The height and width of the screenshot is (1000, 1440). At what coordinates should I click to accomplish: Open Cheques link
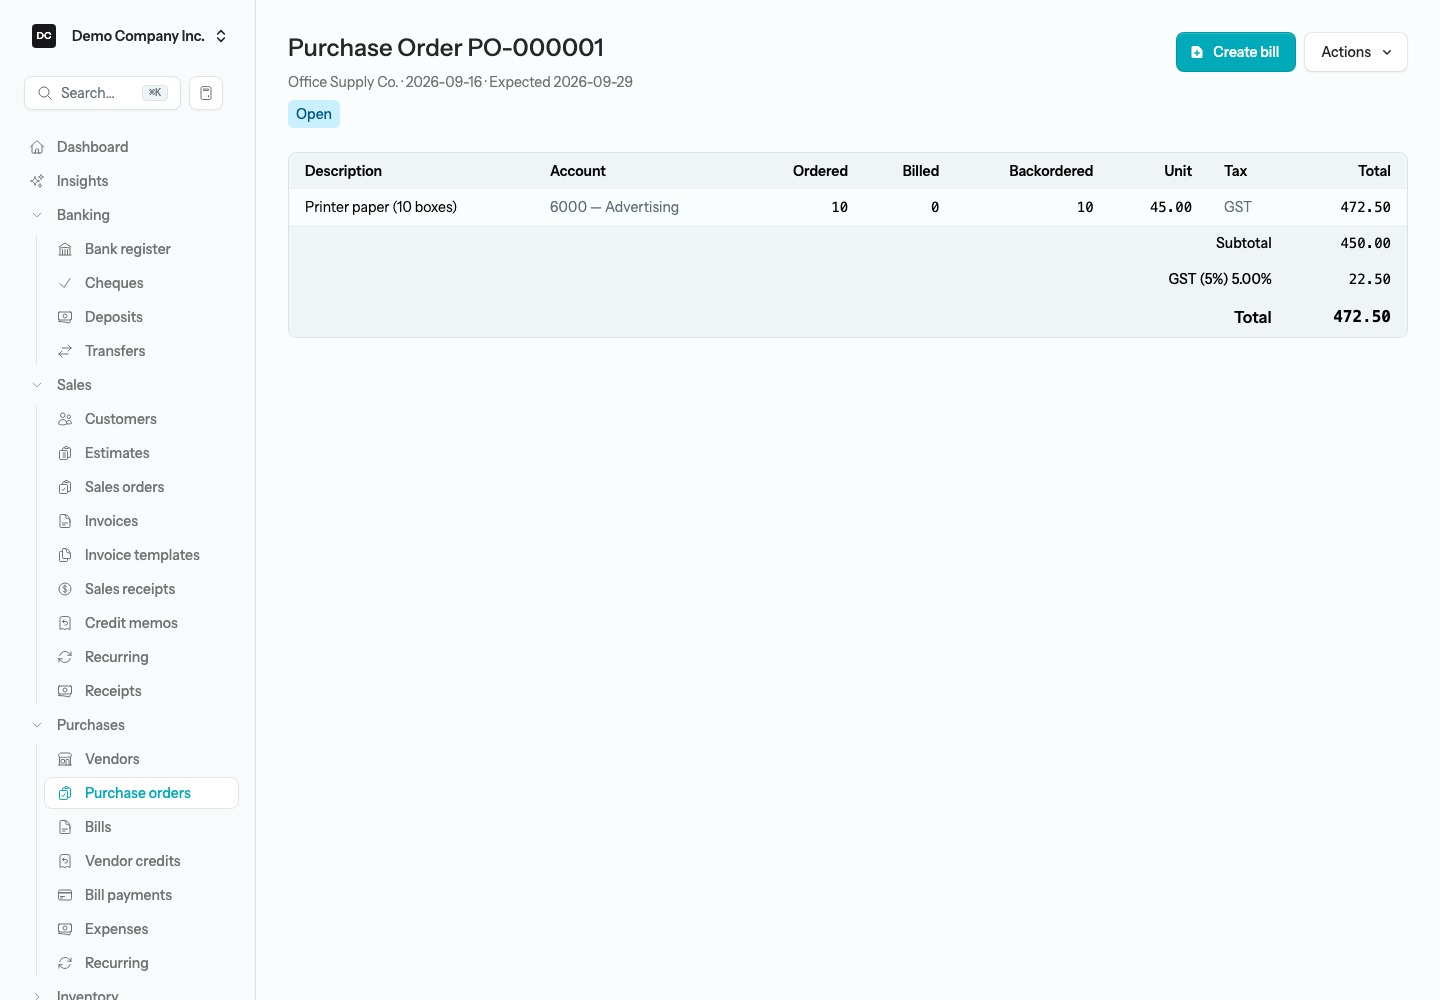pyautogui.click(x=114, y=283)
